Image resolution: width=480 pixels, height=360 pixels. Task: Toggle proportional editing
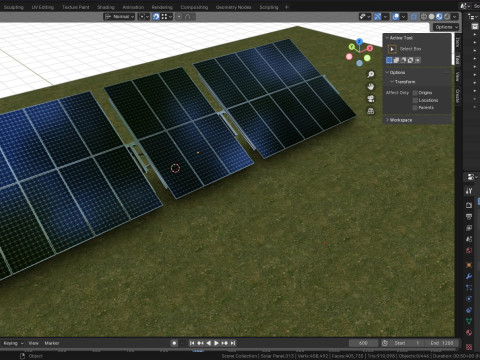179,17
